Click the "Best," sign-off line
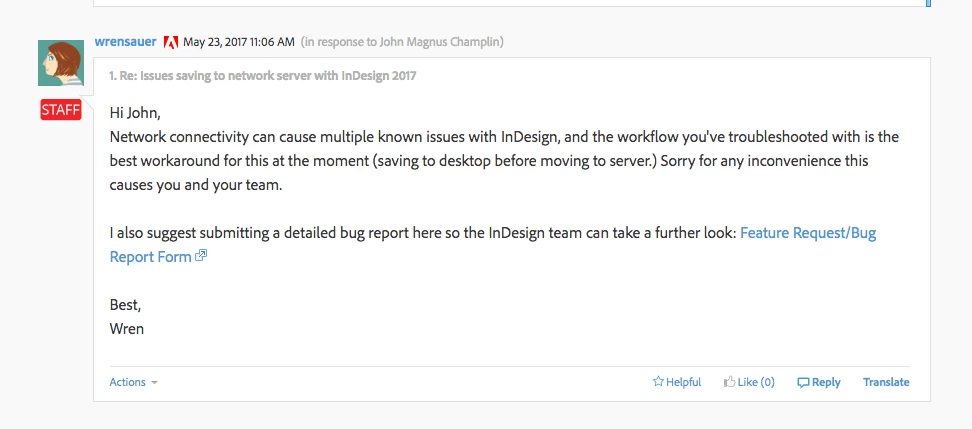The height and width of the screenshot is (429, 972). (x=125, y=305)
